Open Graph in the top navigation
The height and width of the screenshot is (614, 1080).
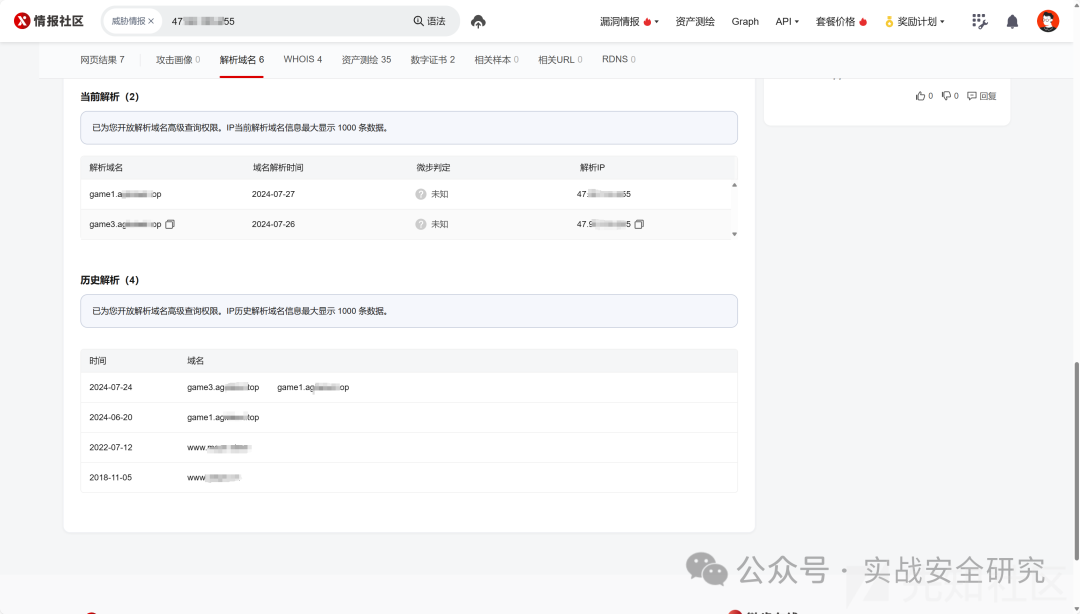pyautogui.click(x=745, y=21)
